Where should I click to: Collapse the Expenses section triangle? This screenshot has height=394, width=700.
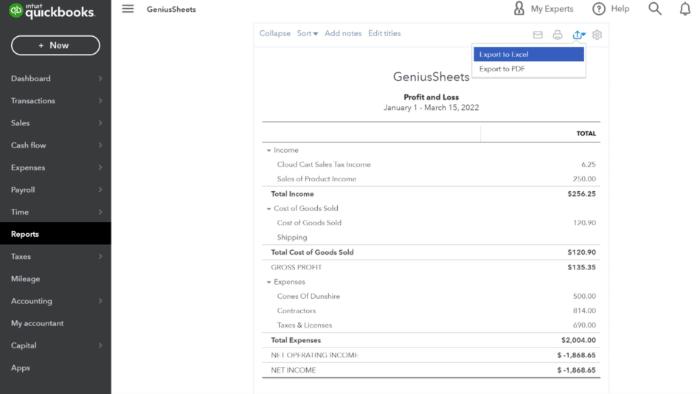point(269,282)
